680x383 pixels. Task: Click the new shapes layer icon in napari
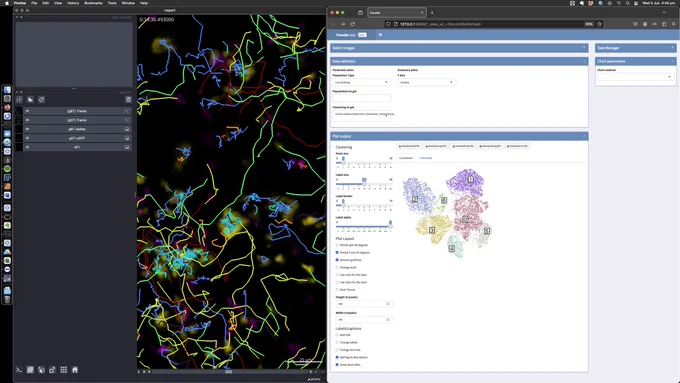click(30, 100)
